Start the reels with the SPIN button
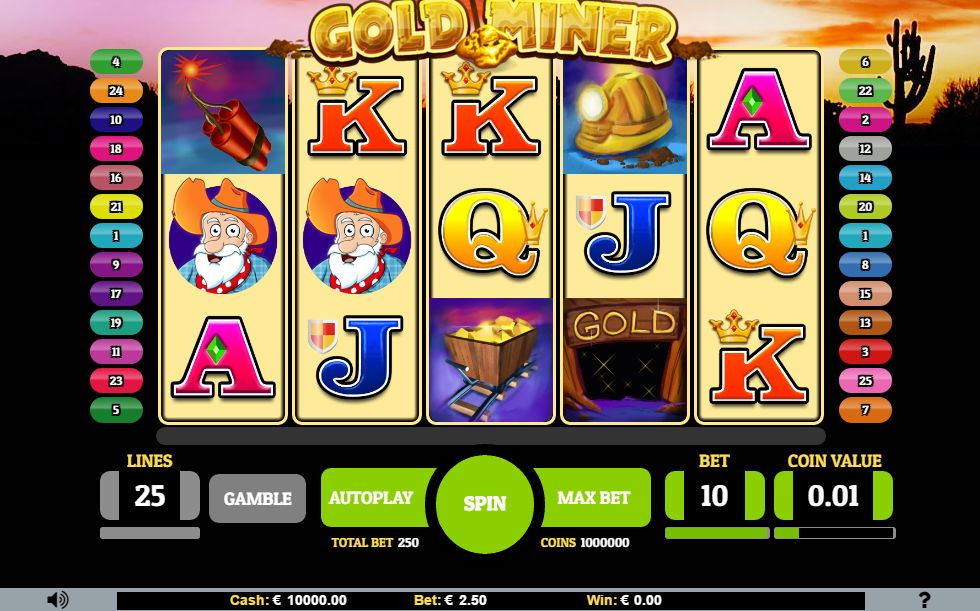The width and height of the screenshot is (980, 611). click(485, 504)
